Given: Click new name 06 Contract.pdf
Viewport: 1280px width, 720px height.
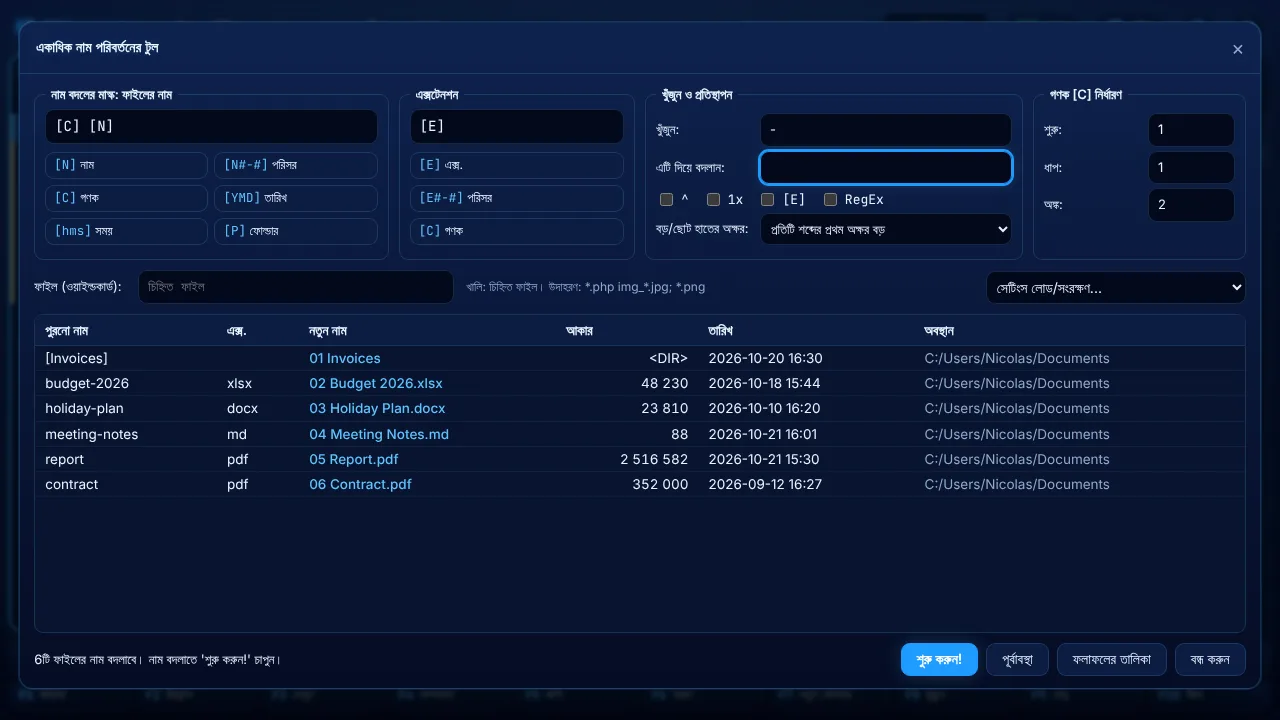Looking at the screenshot, I should click(360, 484).
